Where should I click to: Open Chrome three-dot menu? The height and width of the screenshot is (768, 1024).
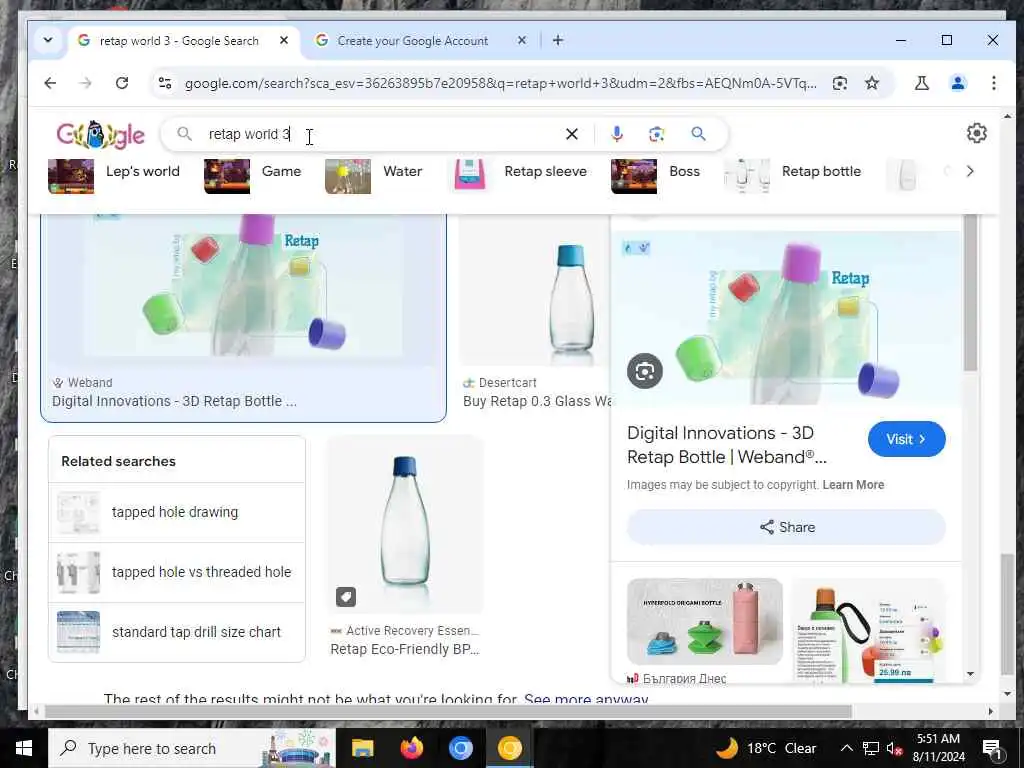coord(993,83)
